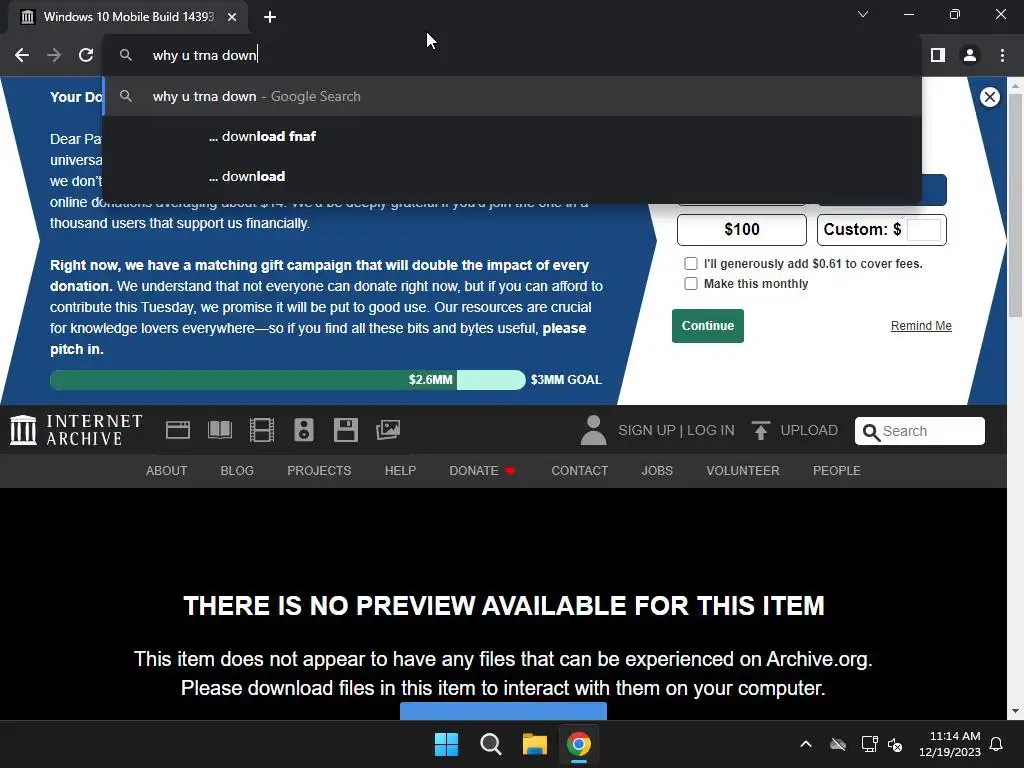Screen dimensions: 1024x768
Task: Click the upload arrow icon
Action: pos(760,430)
